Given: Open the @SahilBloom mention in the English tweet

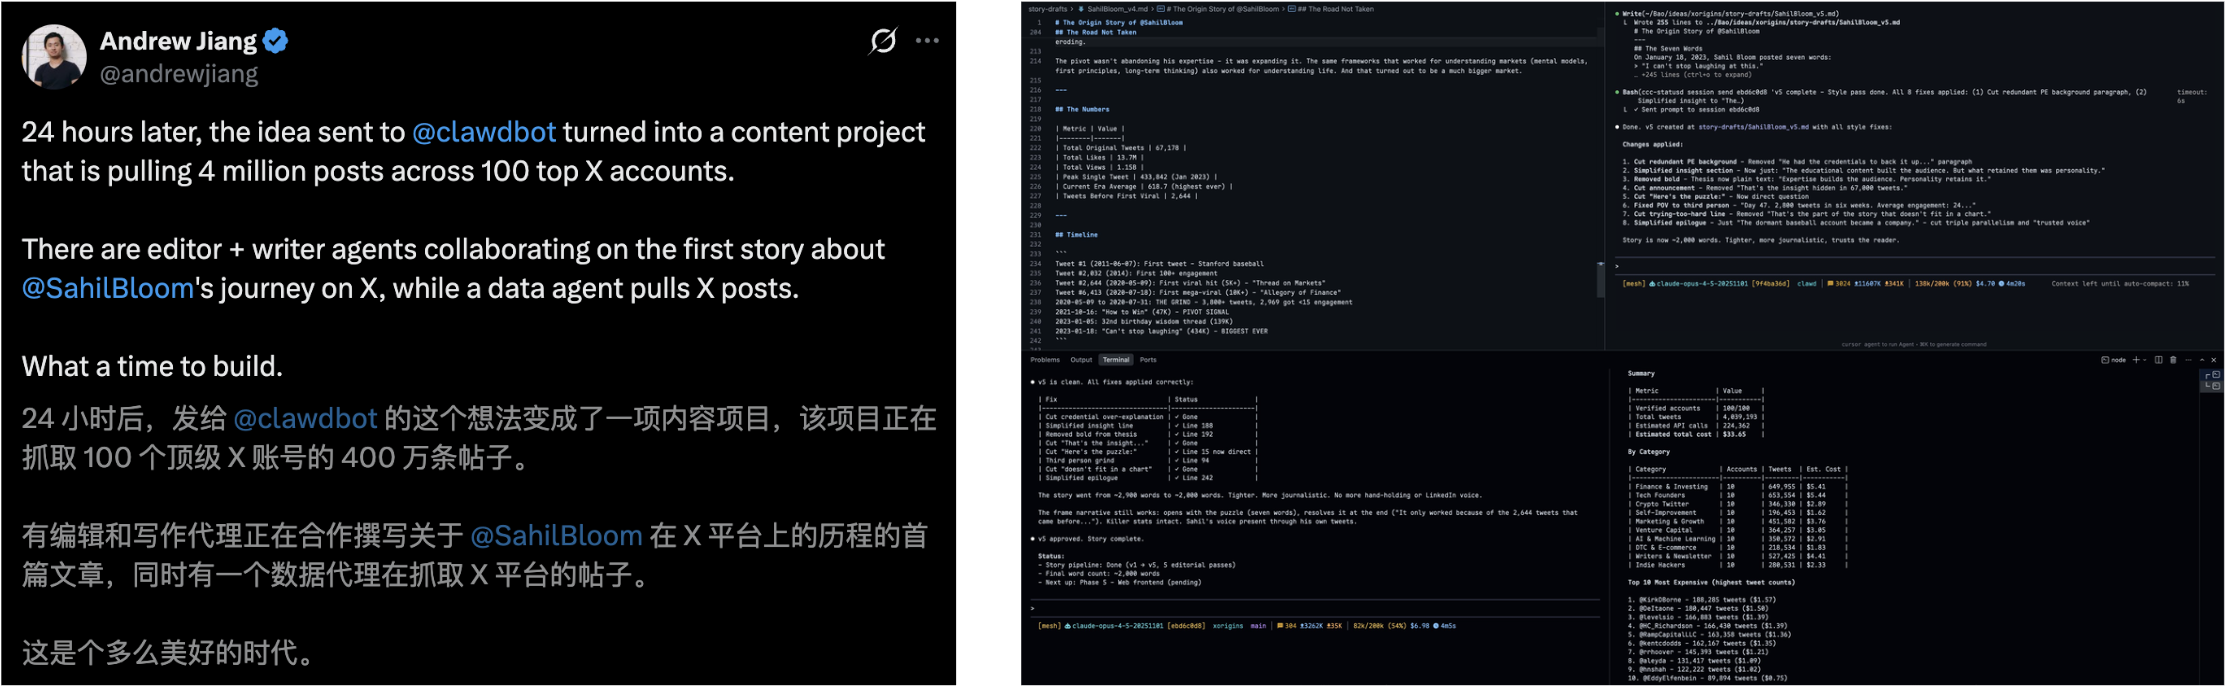Looking at the screenshot, I should (x=108, y=288).
